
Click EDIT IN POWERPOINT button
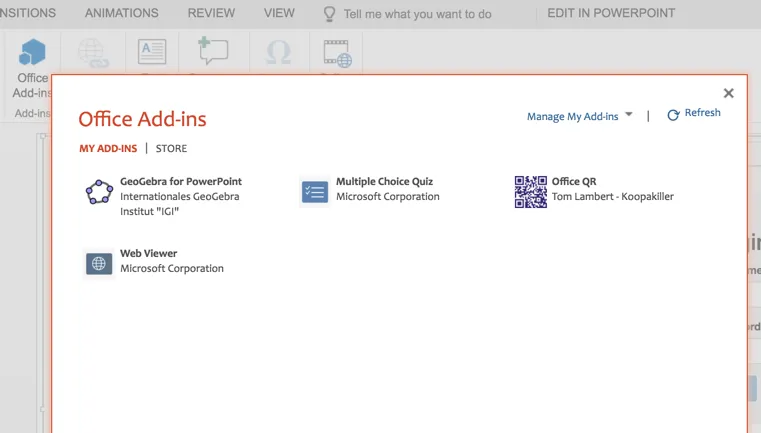pyautogui.click(x=611, y=13)
